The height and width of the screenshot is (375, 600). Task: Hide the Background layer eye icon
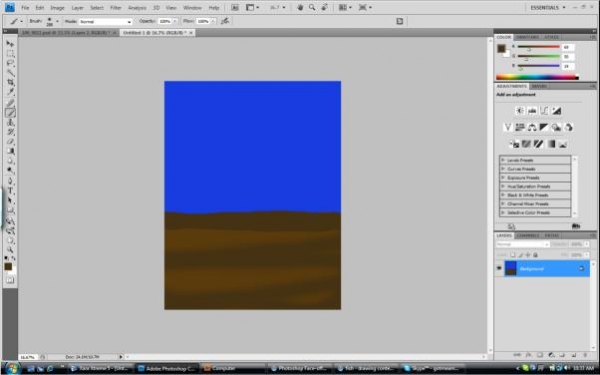pyautogui.click(x=499, y=268)
